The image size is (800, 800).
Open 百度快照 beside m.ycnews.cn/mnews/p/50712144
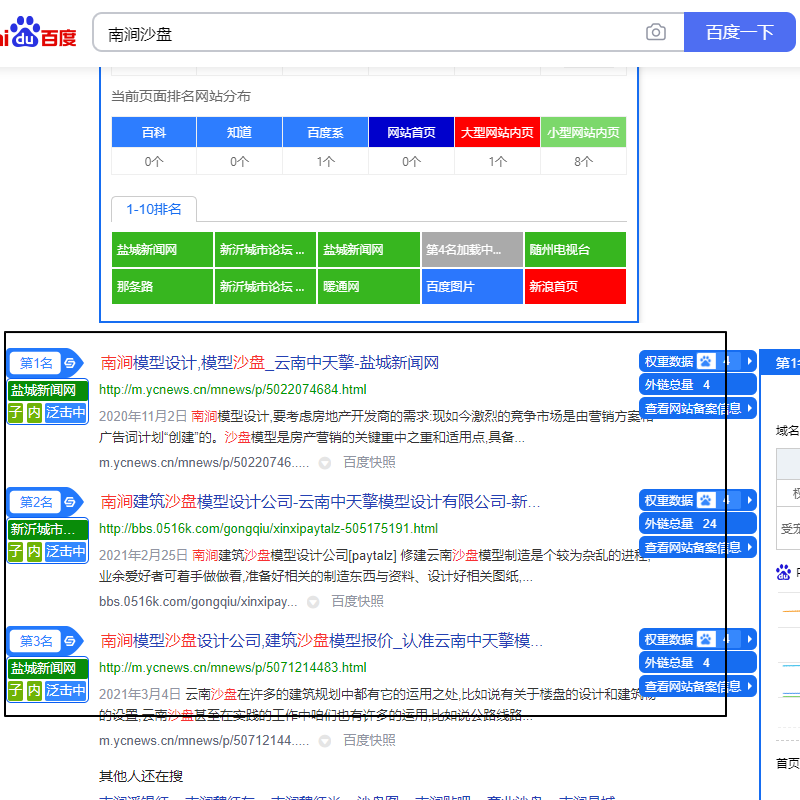pos(369,740)
